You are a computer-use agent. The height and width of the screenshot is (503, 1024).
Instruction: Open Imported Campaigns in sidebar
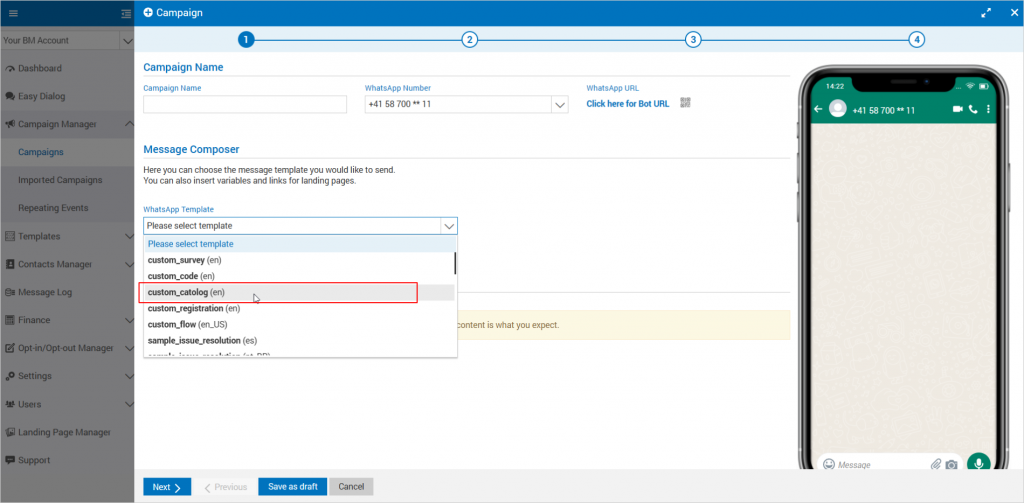pyautogui.click(x=60, y=180)
